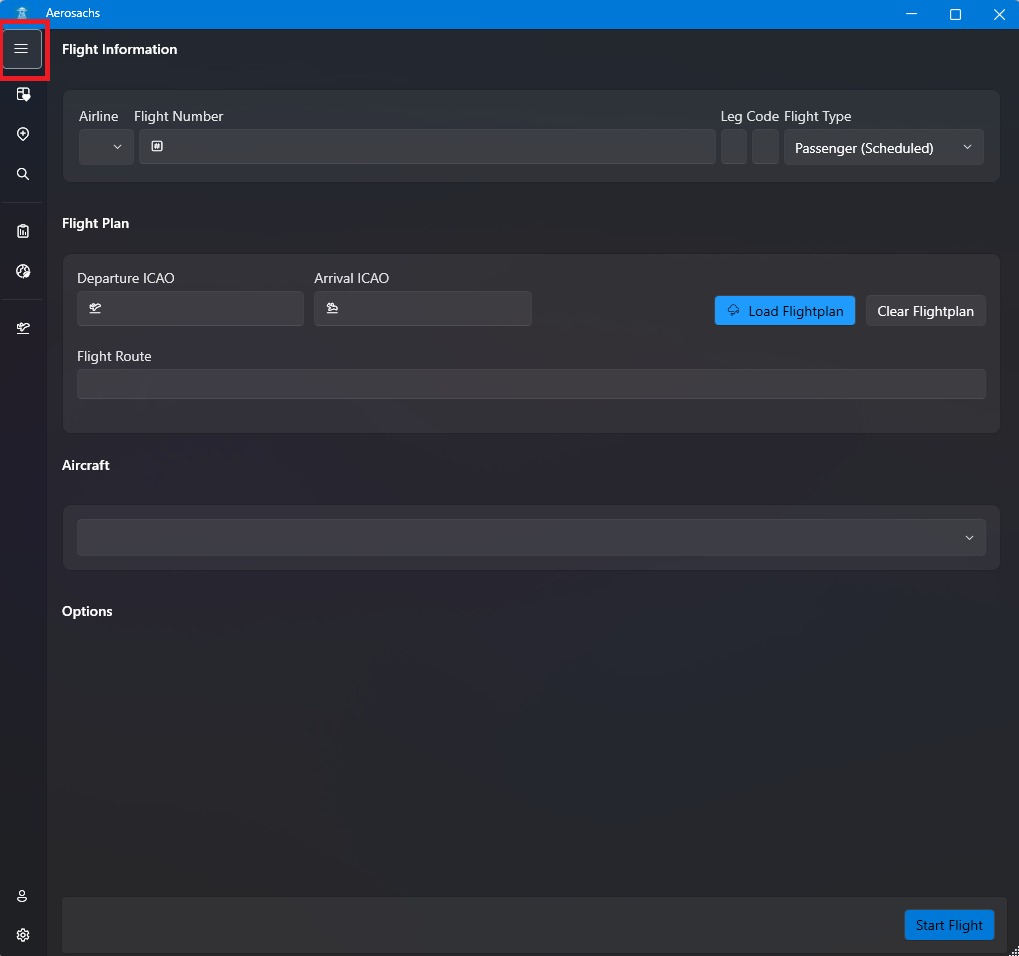The image size is (1019, 956).
Task: Click the globe sidebar icon
Action: [x=23, y=271]
